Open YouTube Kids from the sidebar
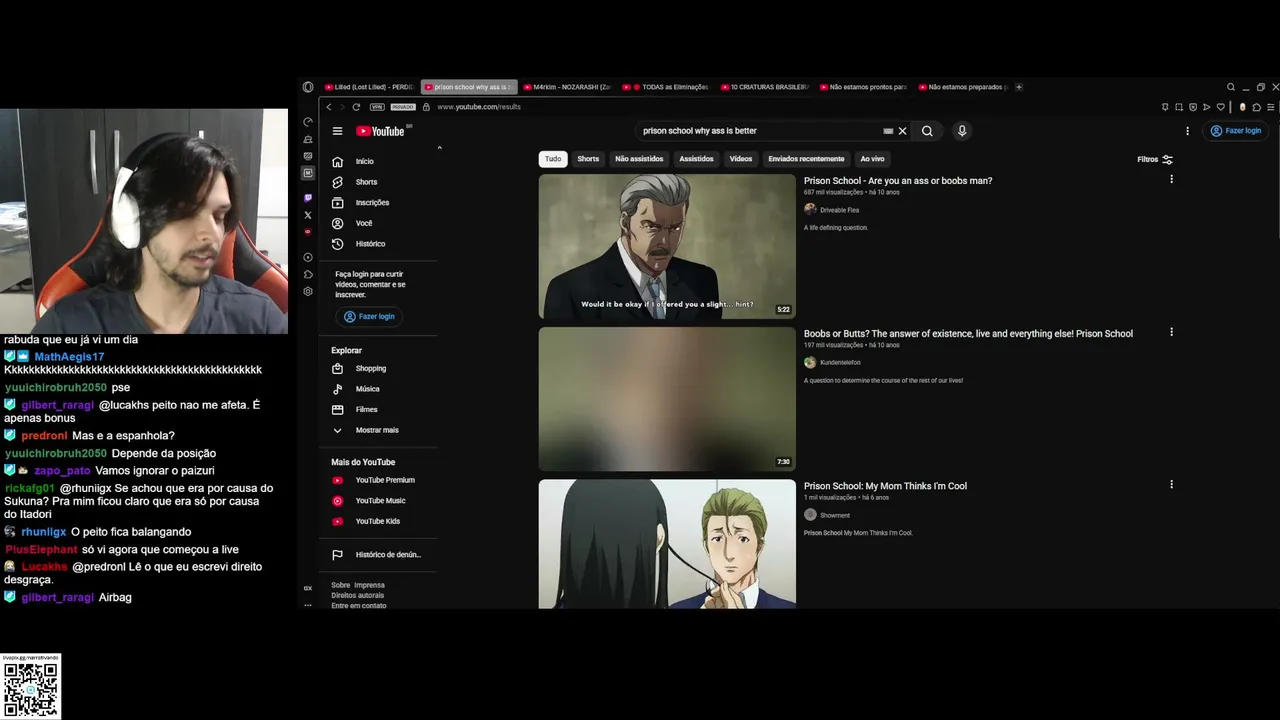 click(378, 521)
